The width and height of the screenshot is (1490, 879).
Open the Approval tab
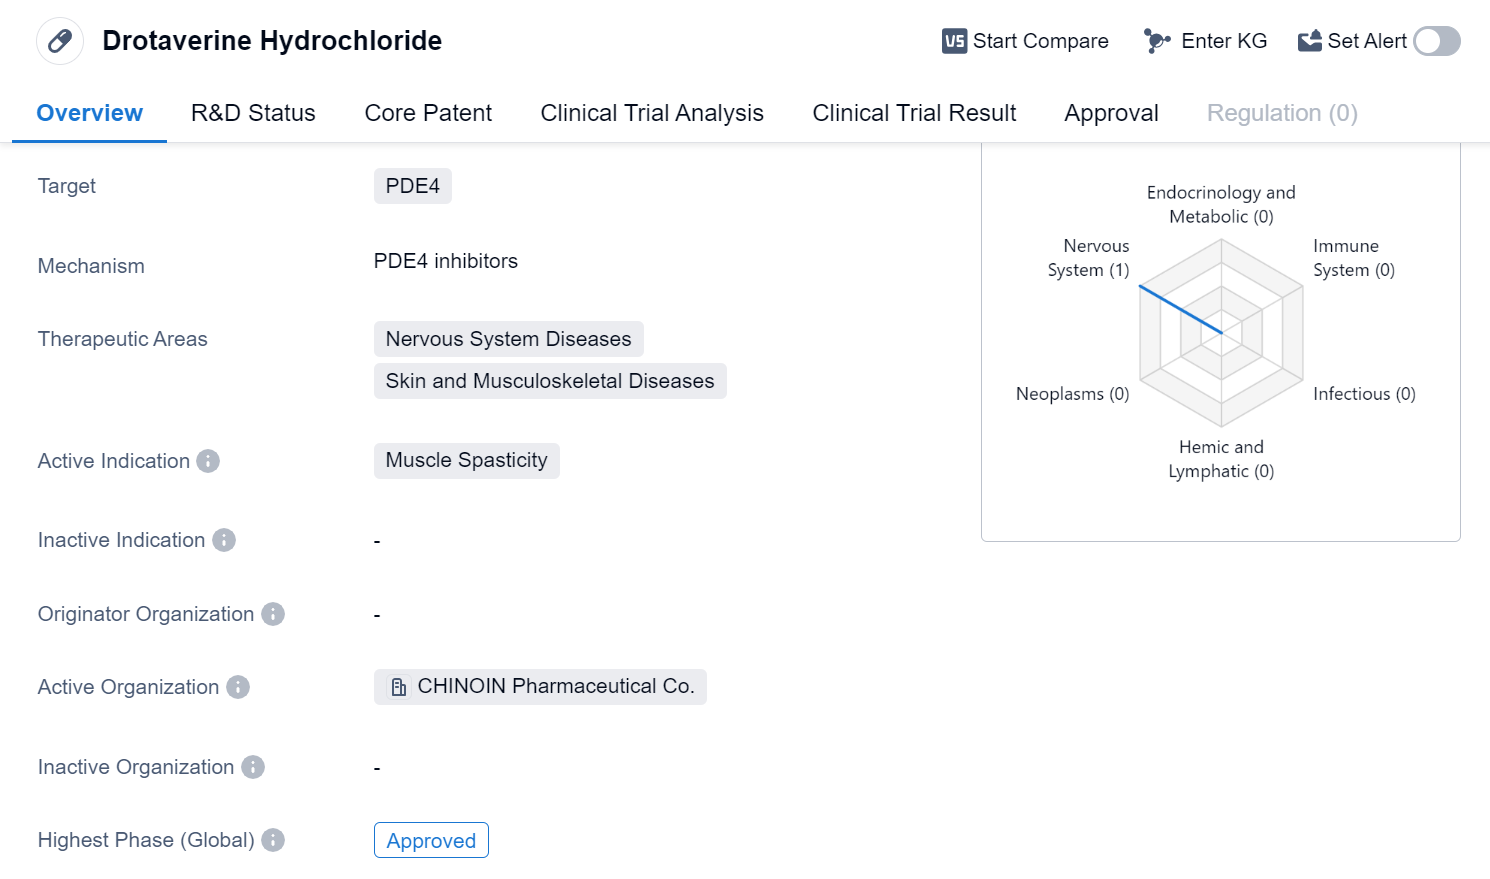[1111, 113]
